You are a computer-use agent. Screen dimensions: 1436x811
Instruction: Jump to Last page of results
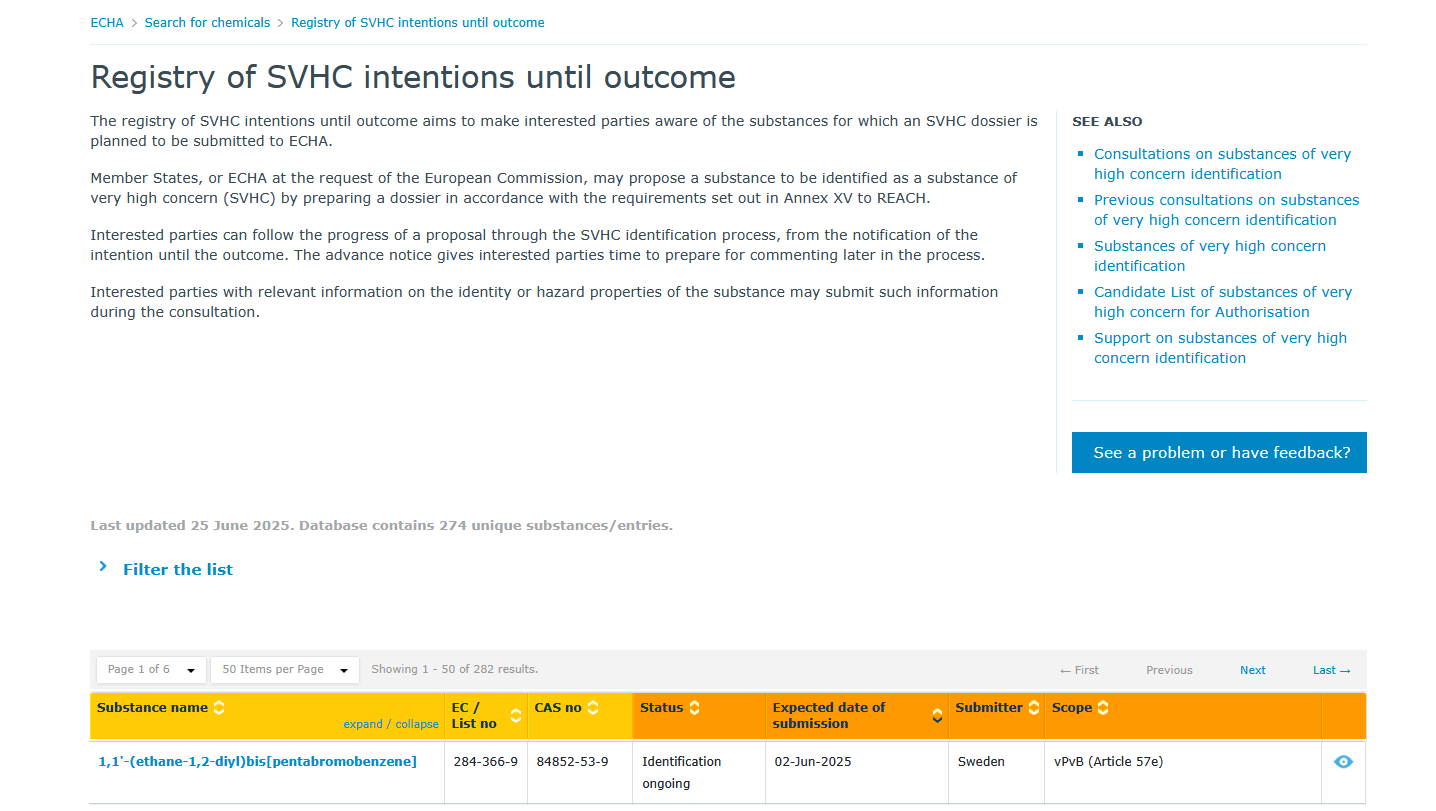(x=1332, y=670)
